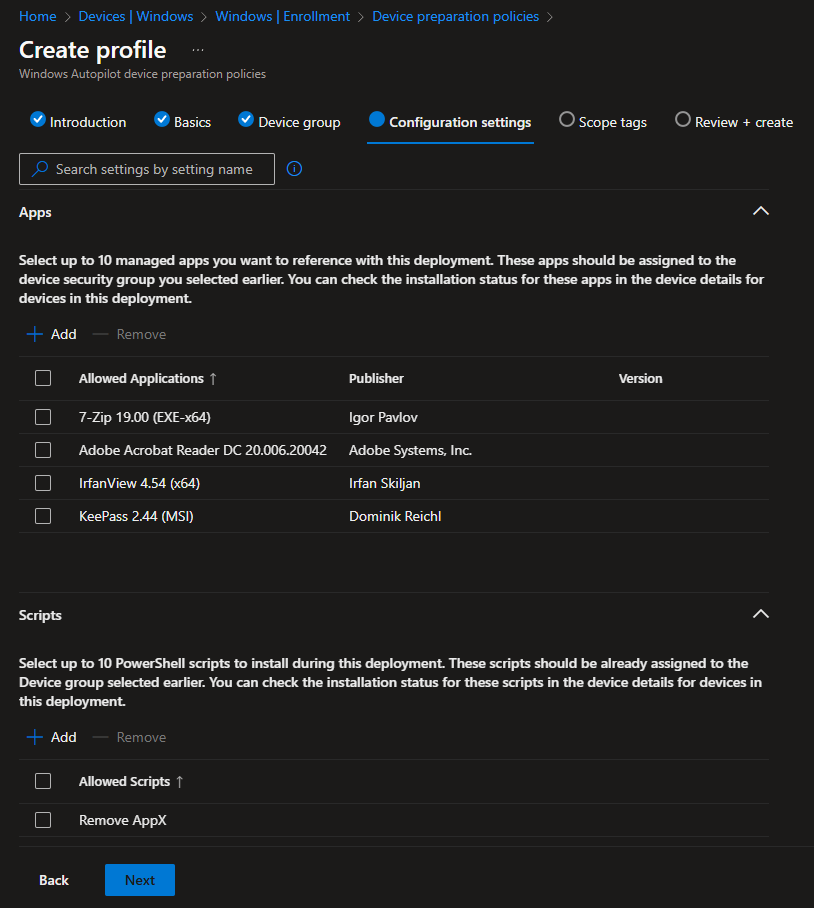
Task: Select the KeePass 2.44 (MSI) checkbox
Action: [x=43, y=516]
